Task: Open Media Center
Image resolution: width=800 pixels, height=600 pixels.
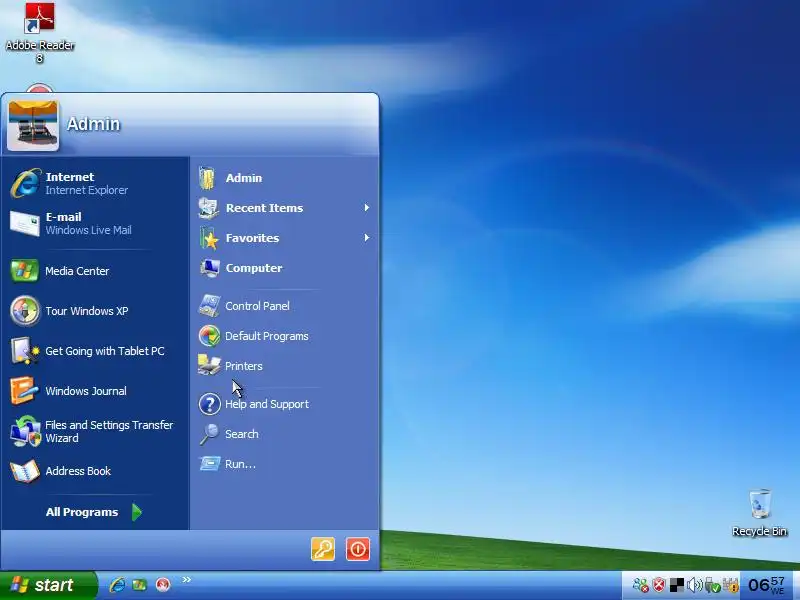Action: coord(94,271)
